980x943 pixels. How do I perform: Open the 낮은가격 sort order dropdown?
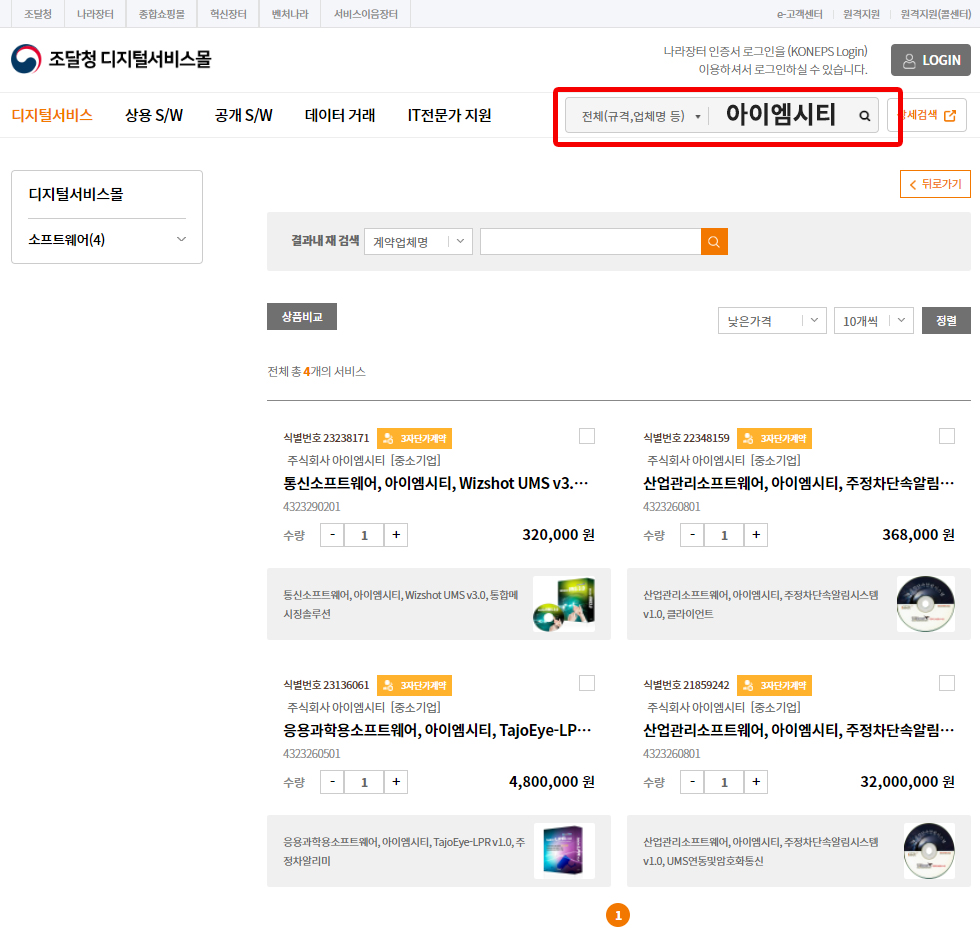coord(771,321)
